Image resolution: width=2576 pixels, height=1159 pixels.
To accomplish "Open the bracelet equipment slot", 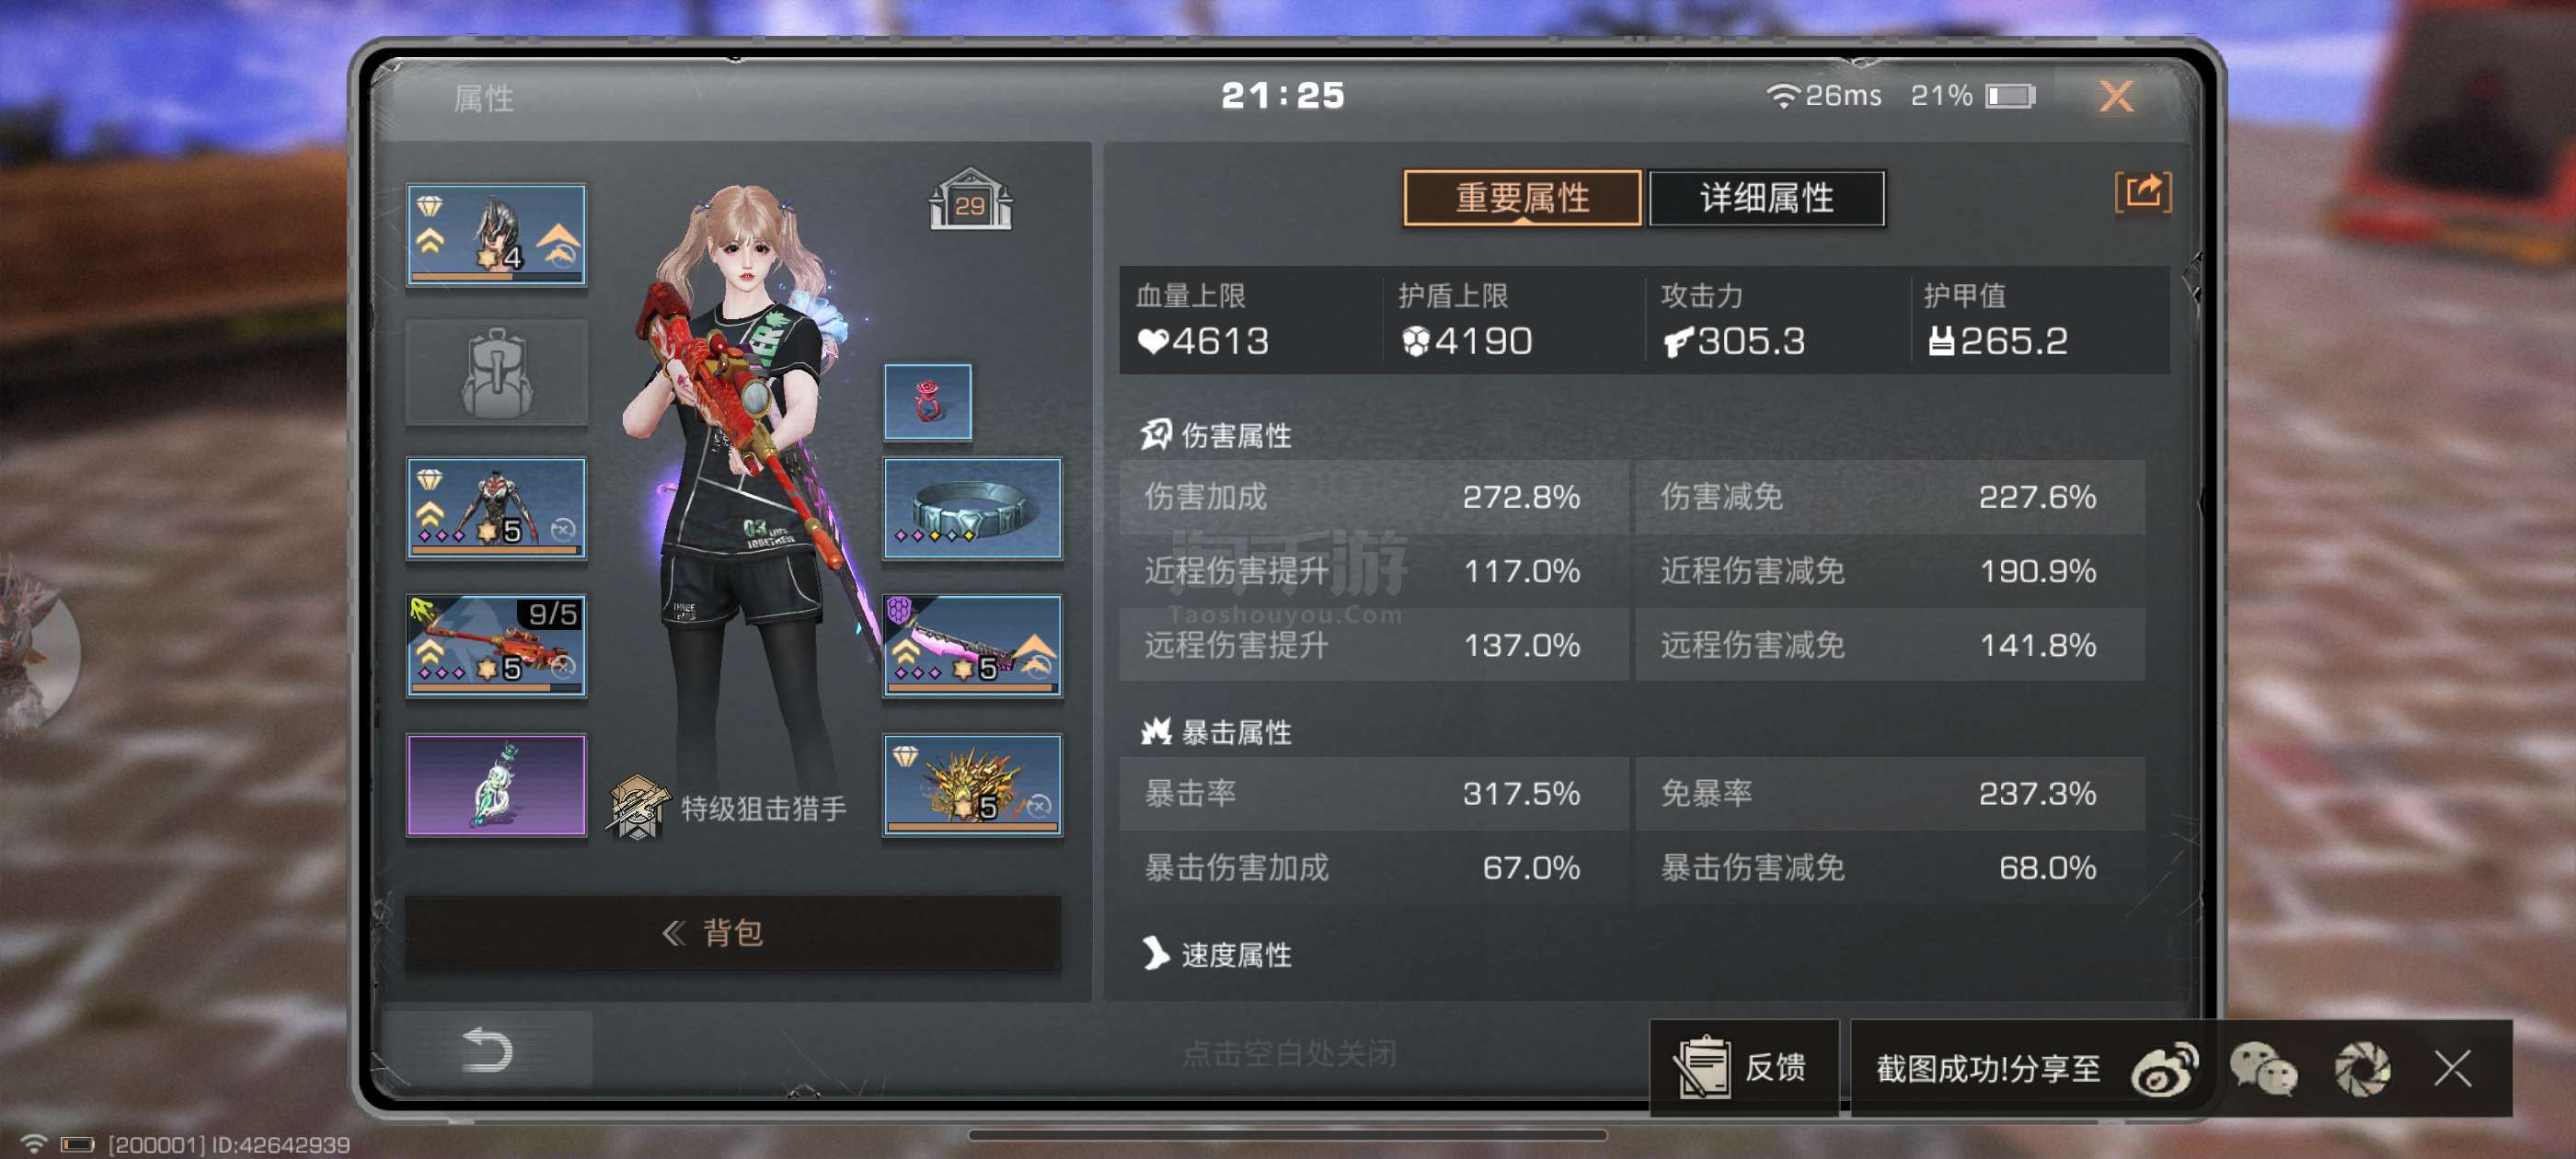I will [x=972, y=508].
